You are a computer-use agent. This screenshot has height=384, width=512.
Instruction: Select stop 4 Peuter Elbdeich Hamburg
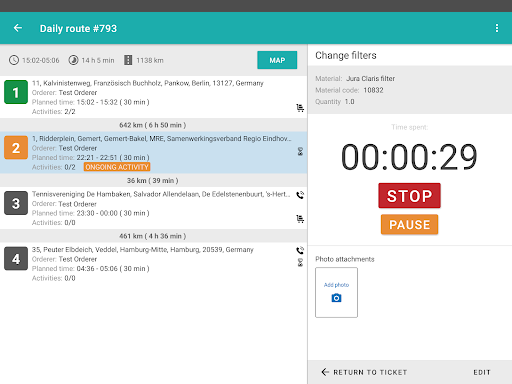pos(153,263)
